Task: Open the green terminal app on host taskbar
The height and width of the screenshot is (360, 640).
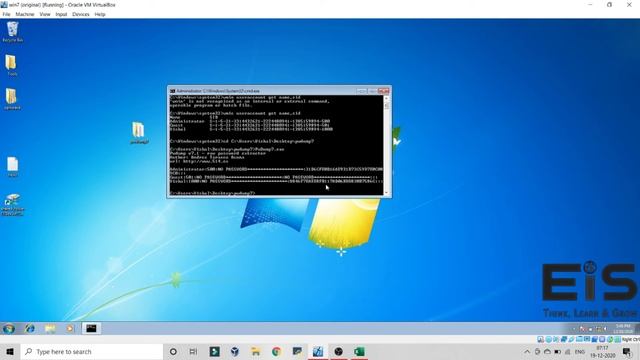Action: [214, 351]
